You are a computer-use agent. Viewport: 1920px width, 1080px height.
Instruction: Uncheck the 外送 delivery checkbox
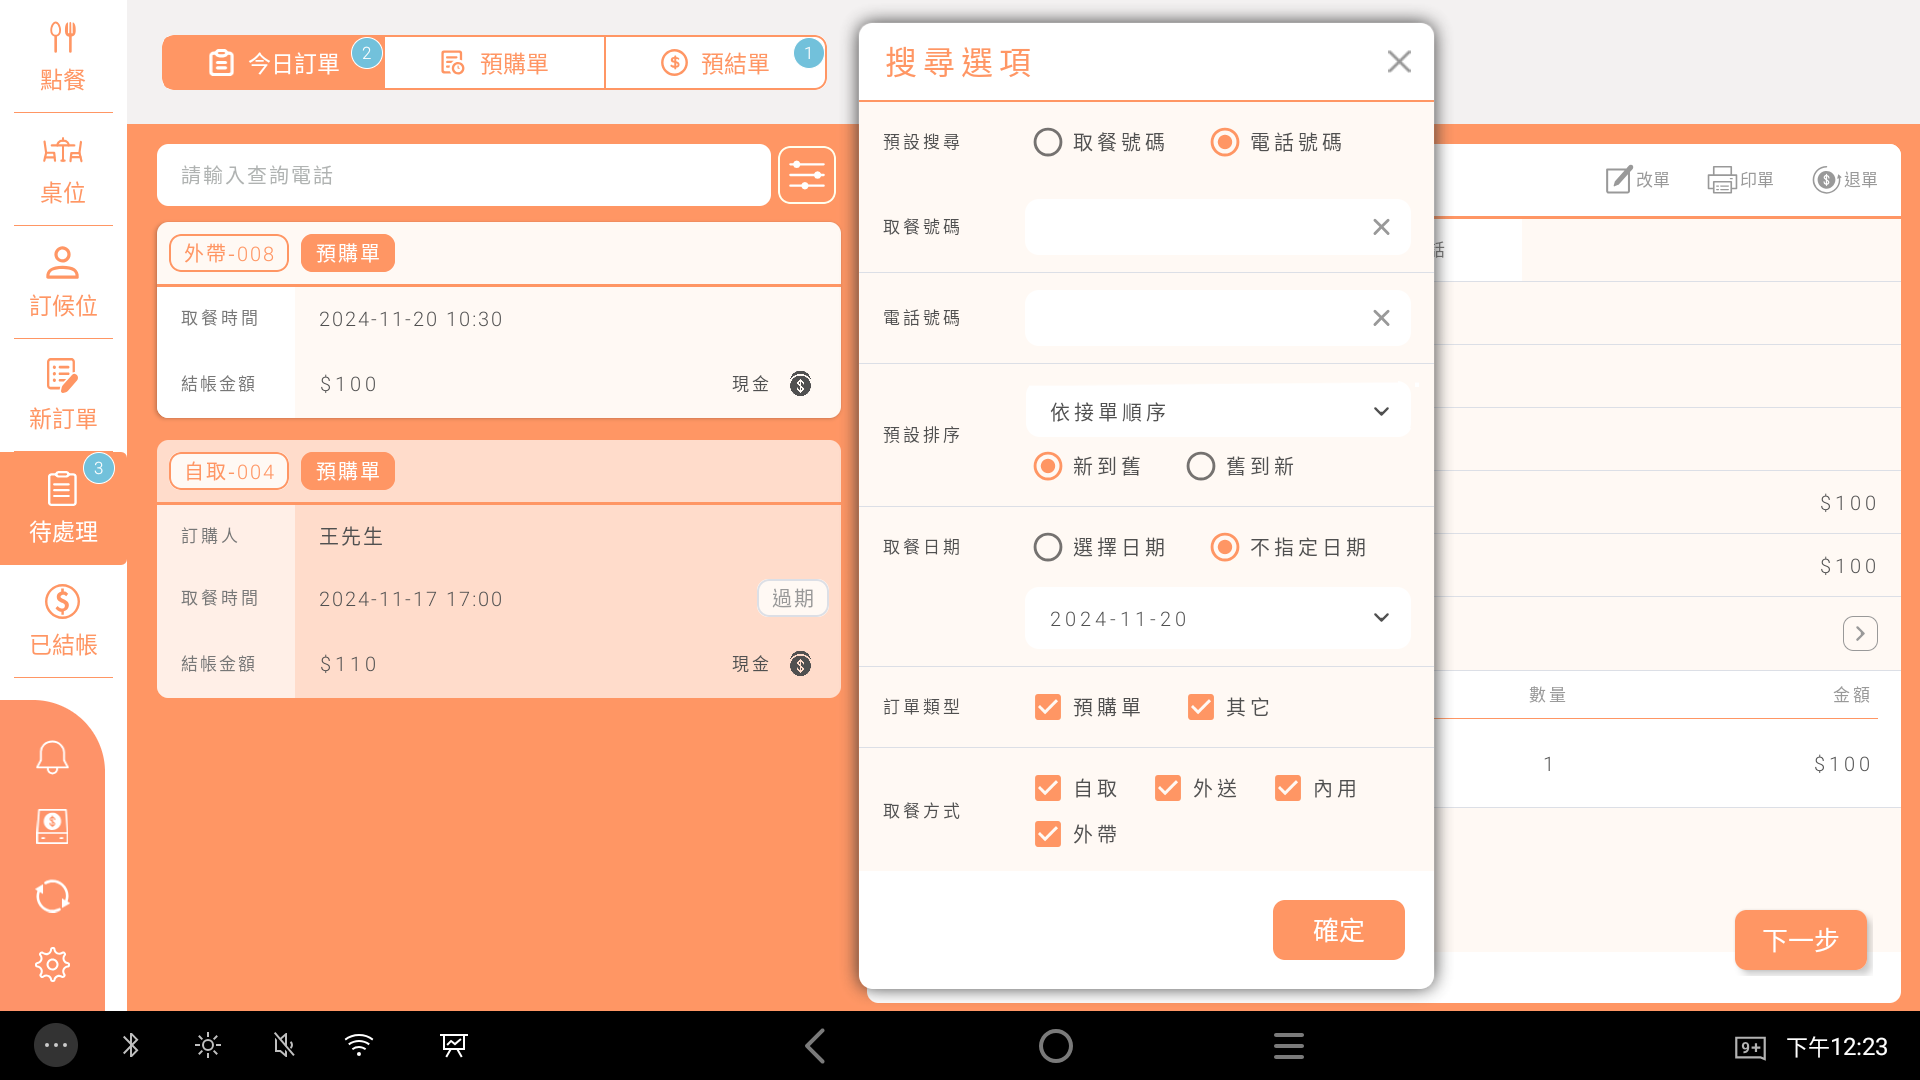1167,788
